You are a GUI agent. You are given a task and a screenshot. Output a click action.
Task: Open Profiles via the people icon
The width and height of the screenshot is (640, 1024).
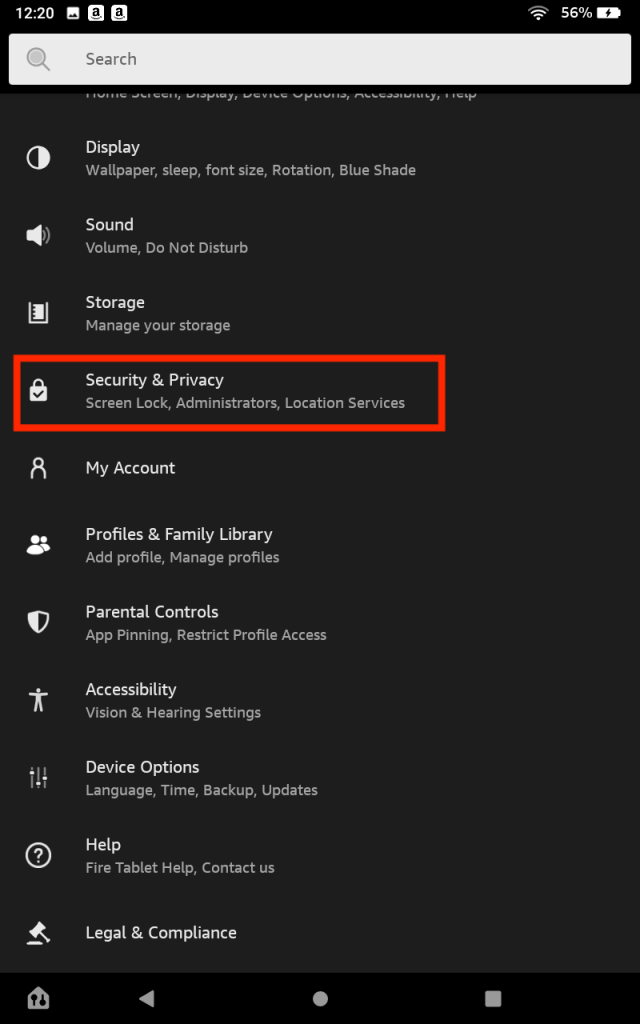pos(38,545)
